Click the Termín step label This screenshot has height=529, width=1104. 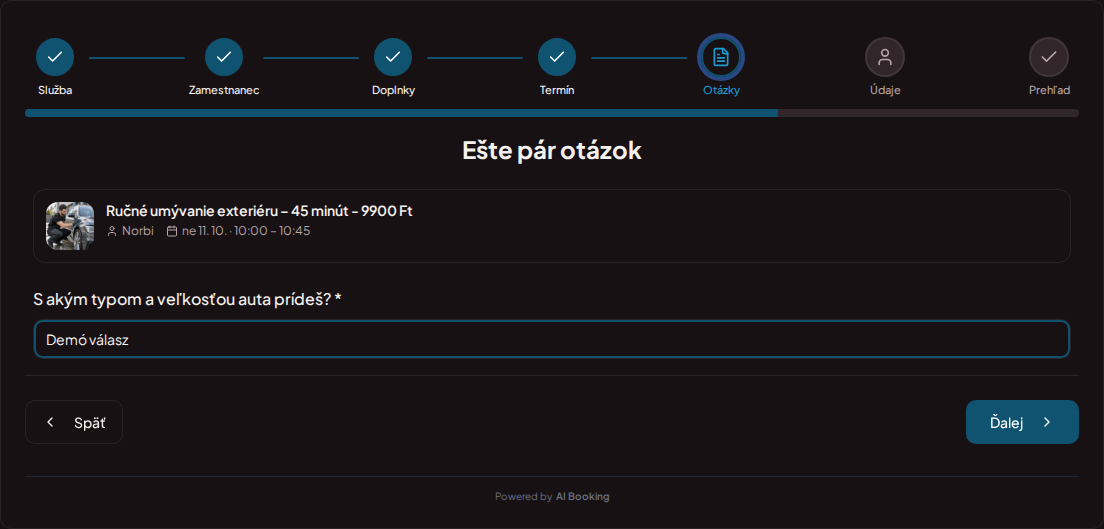557,90
